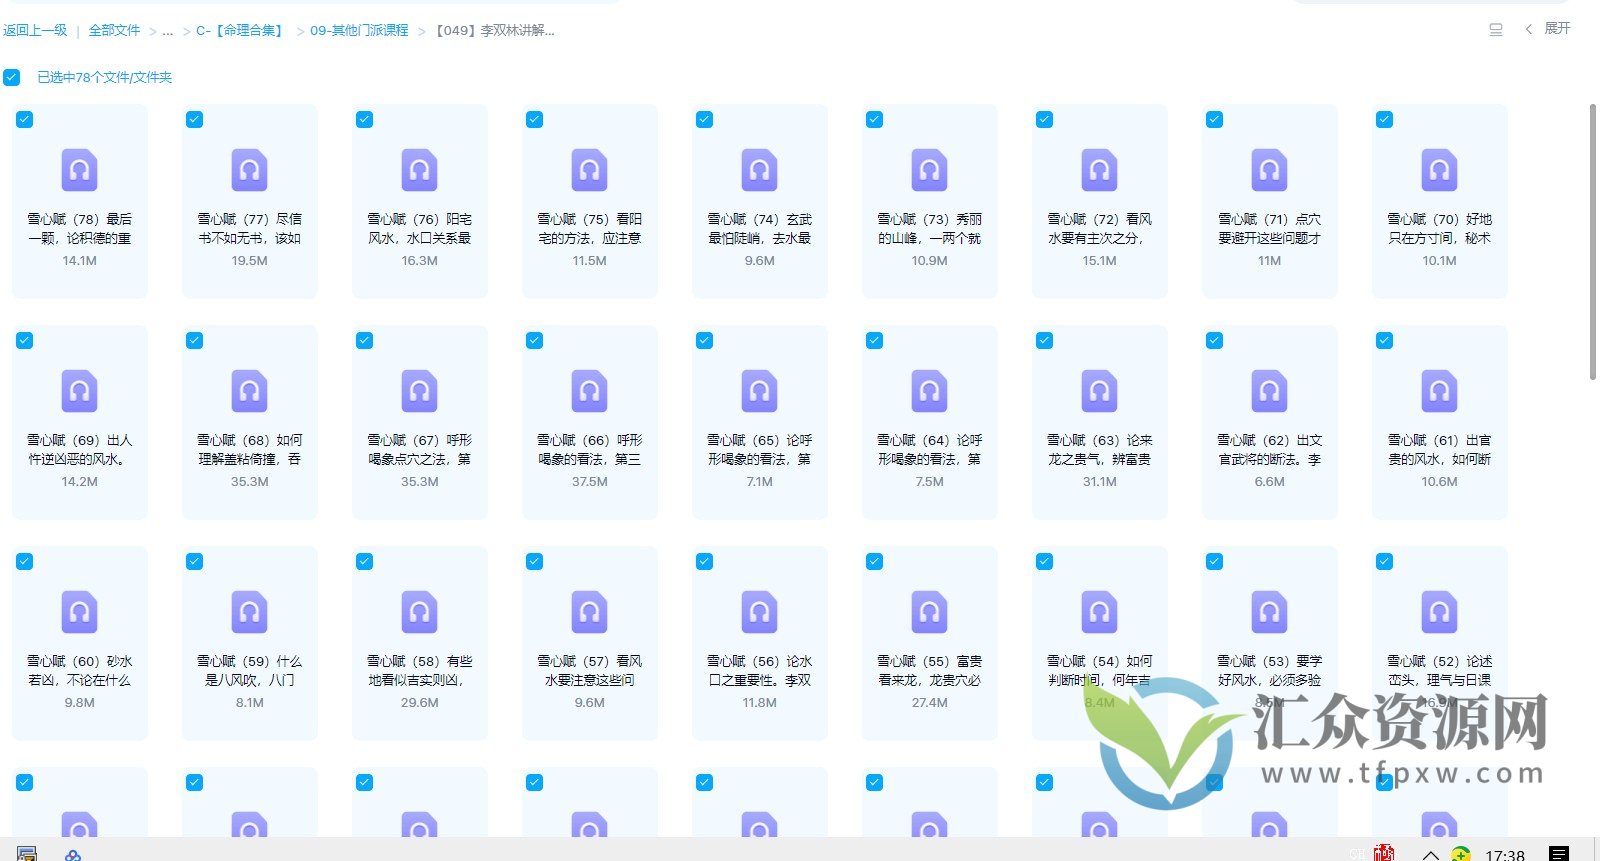Open the 雪心赋 (66) audio icon
The image size is (1600, 861).
[589, 391]
